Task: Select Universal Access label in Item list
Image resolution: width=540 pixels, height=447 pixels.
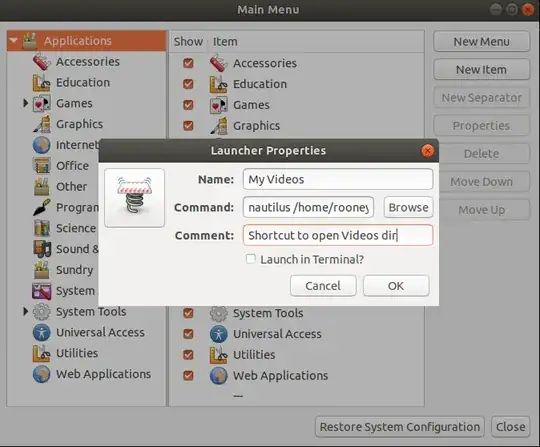Action: pyautogui.click(x=277, y=334)
